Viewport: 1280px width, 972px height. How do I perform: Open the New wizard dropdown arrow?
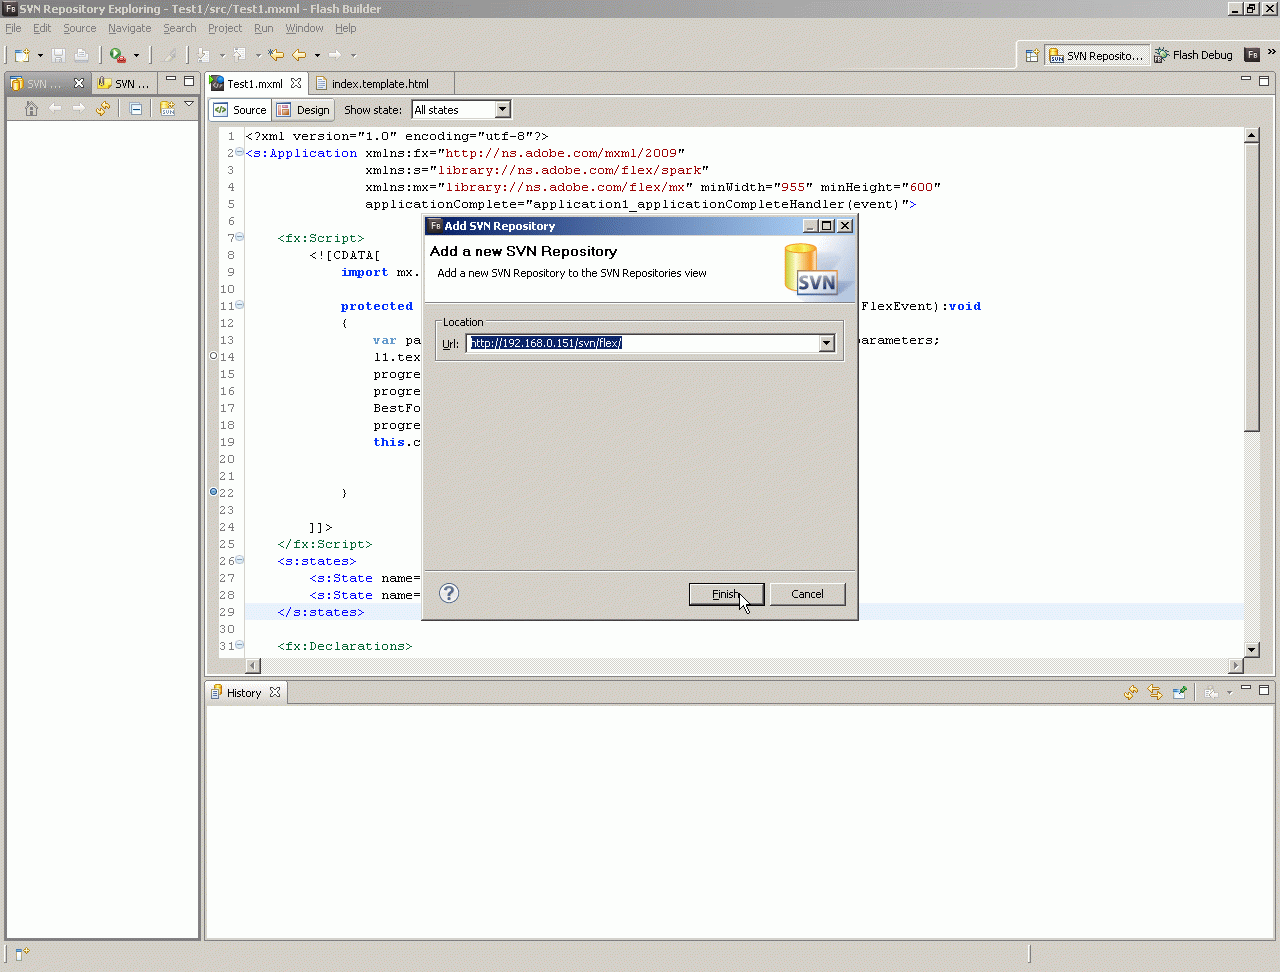pyautogui.click(x=40, y=56)
